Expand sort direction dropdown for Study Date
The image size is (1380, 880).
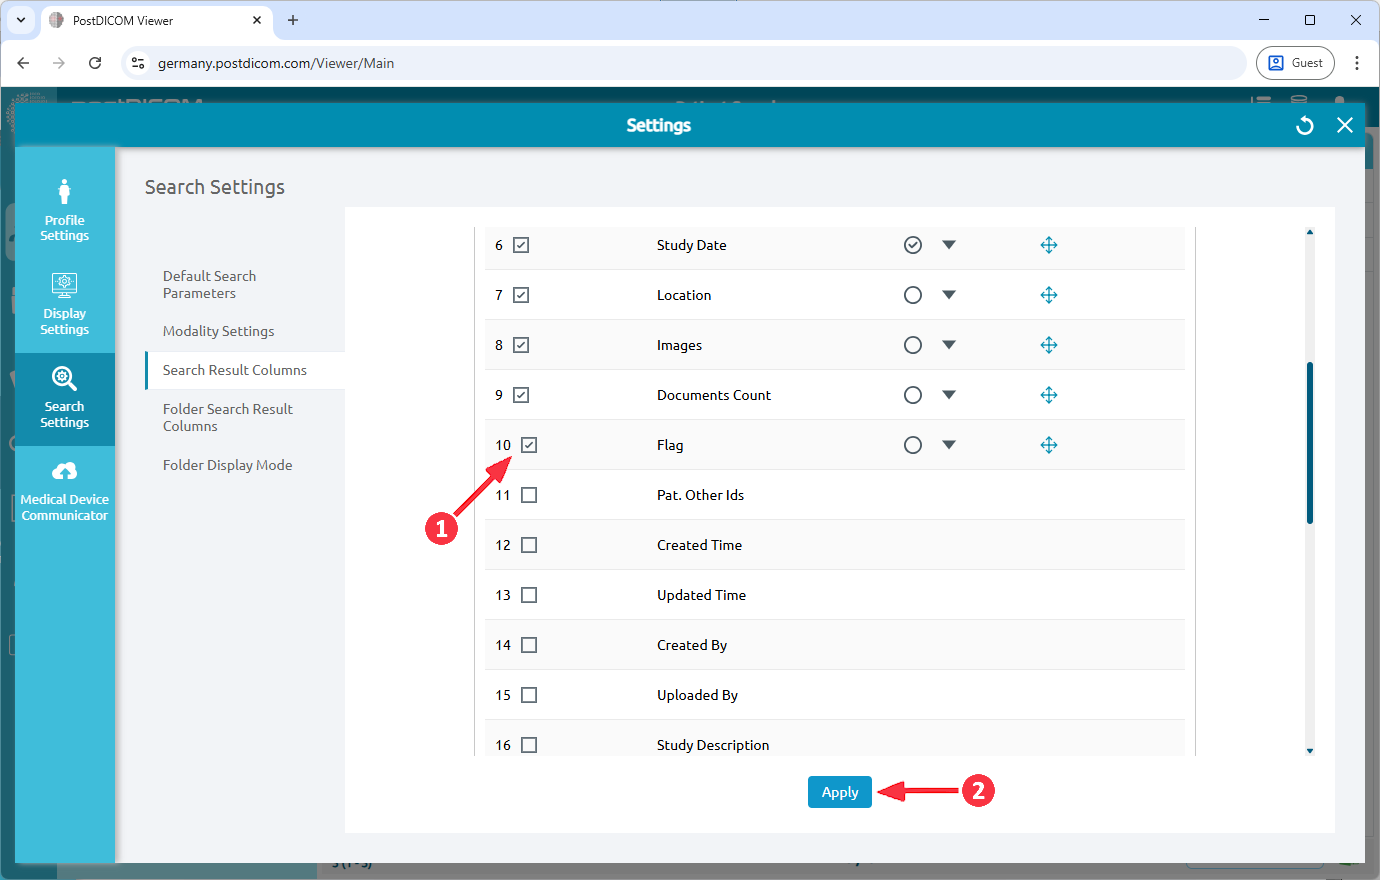(x=949, y=245)
